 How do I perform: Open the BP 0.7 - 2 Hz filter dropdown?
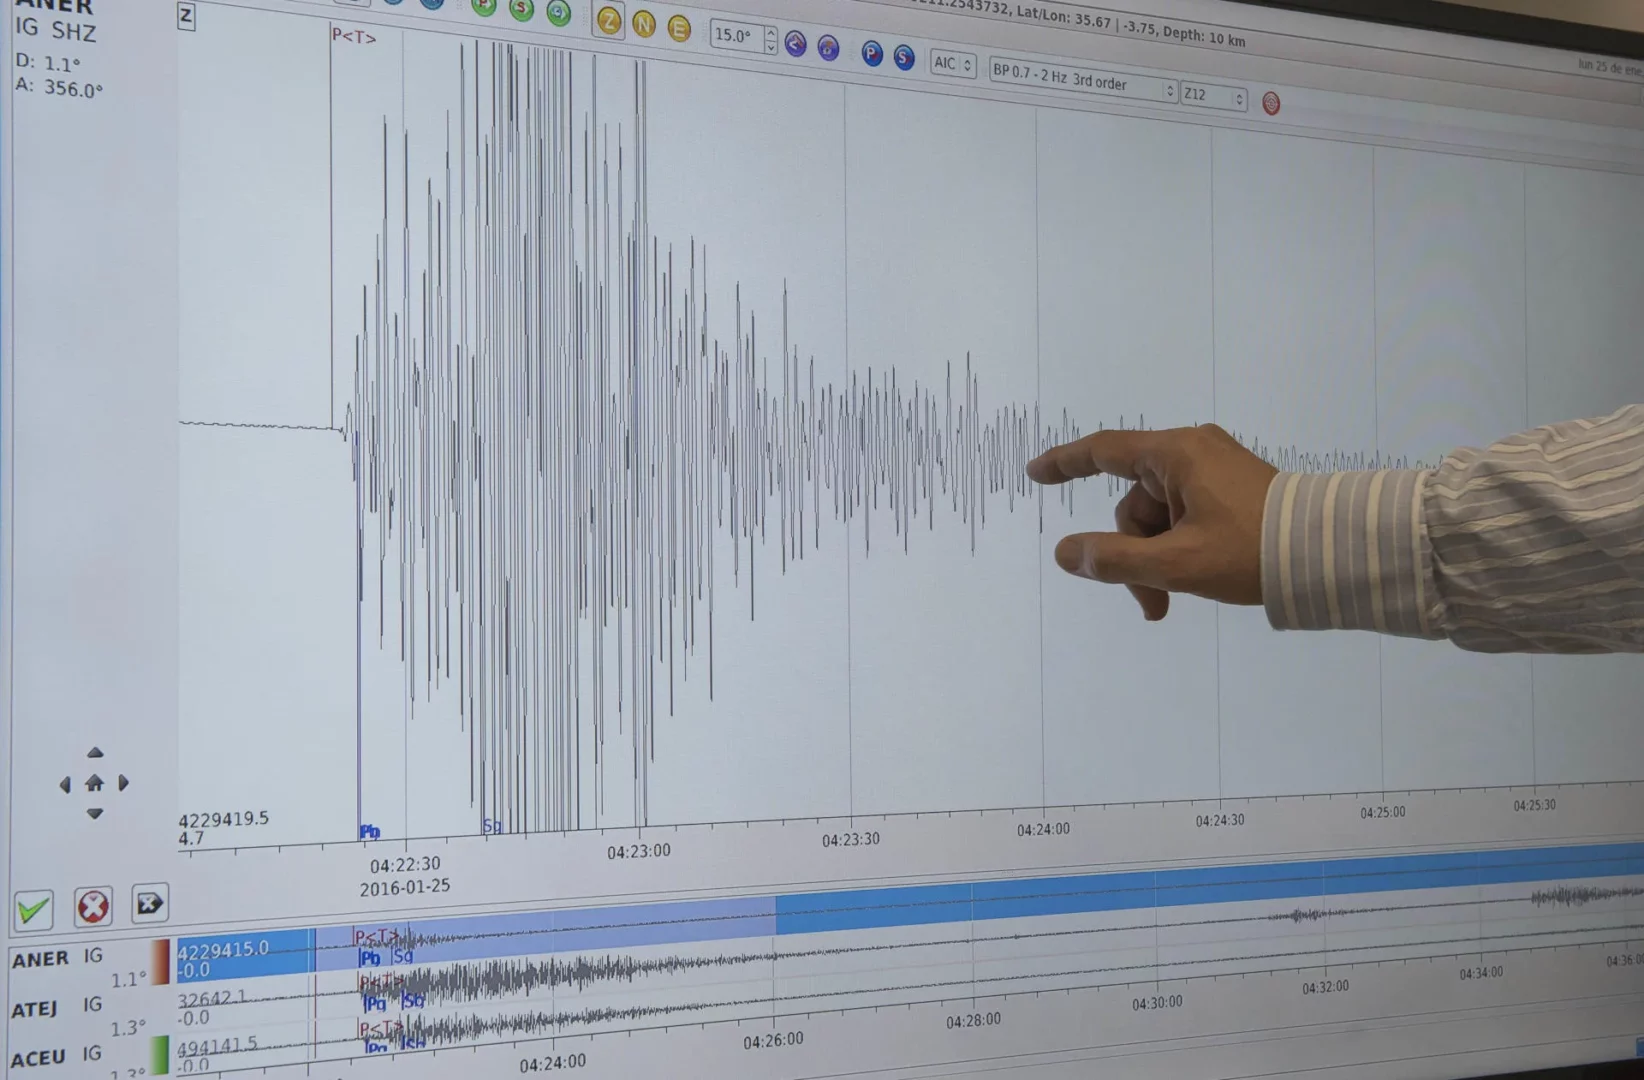[1080, 86]
